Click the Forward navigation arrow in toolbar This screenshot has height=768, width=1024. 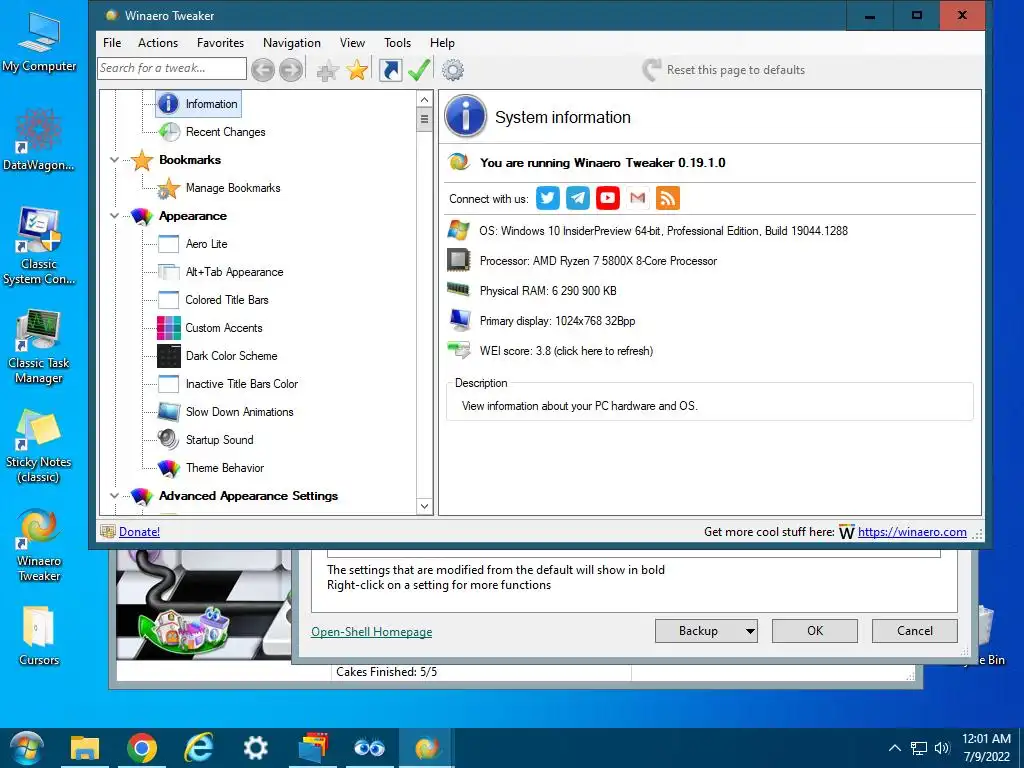point(291,70)
